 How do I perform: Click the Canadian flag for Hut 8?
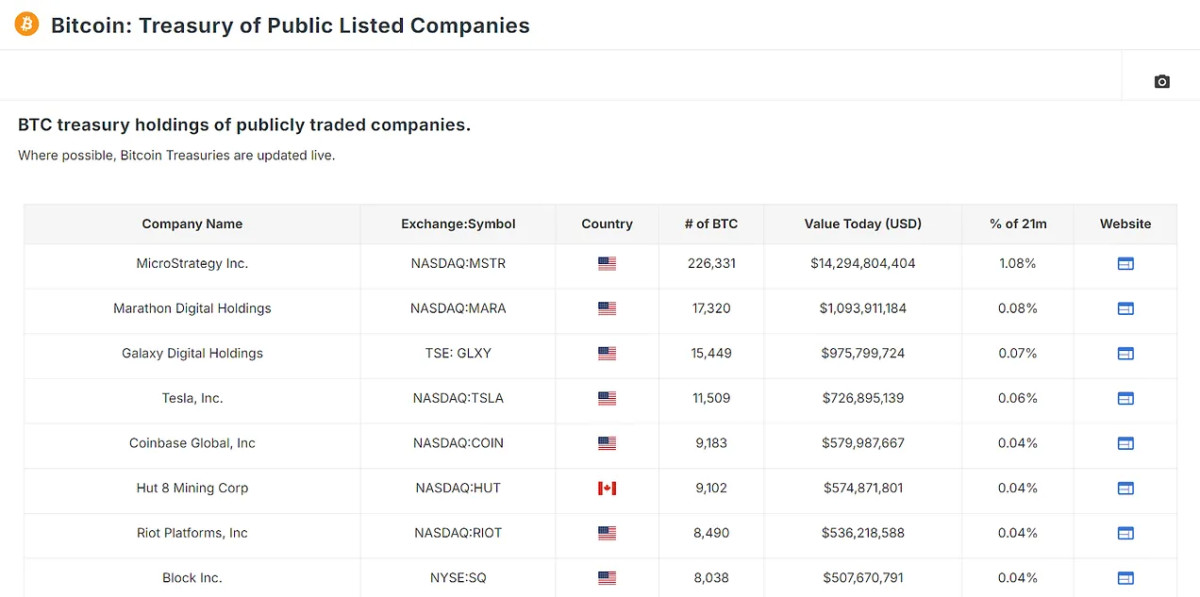pyautogui.click(x=607, y=488)
